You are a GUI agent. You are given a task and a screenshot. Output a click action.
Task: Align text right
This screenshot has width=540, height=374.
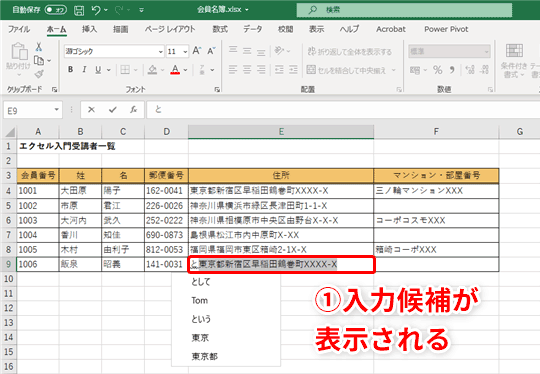point(261,70)
